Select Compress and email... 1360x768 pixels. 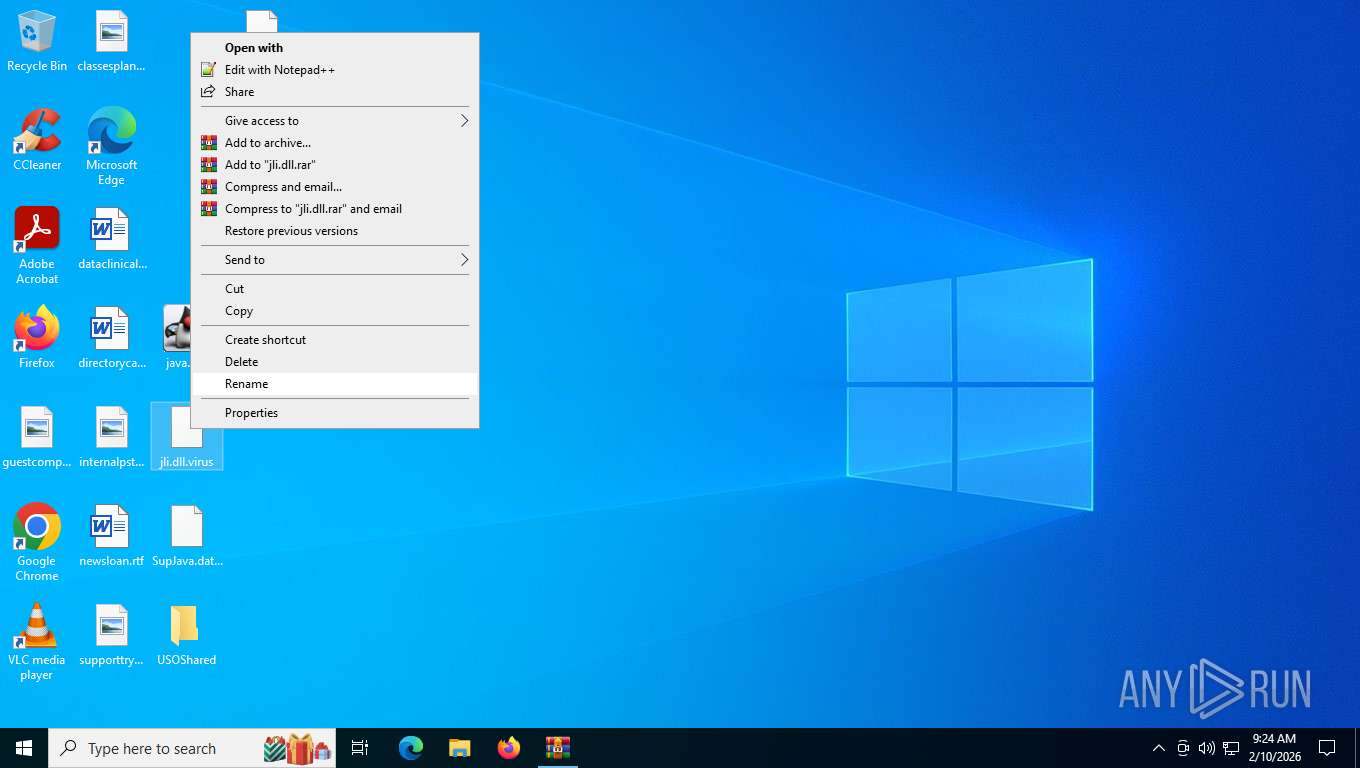335,187
